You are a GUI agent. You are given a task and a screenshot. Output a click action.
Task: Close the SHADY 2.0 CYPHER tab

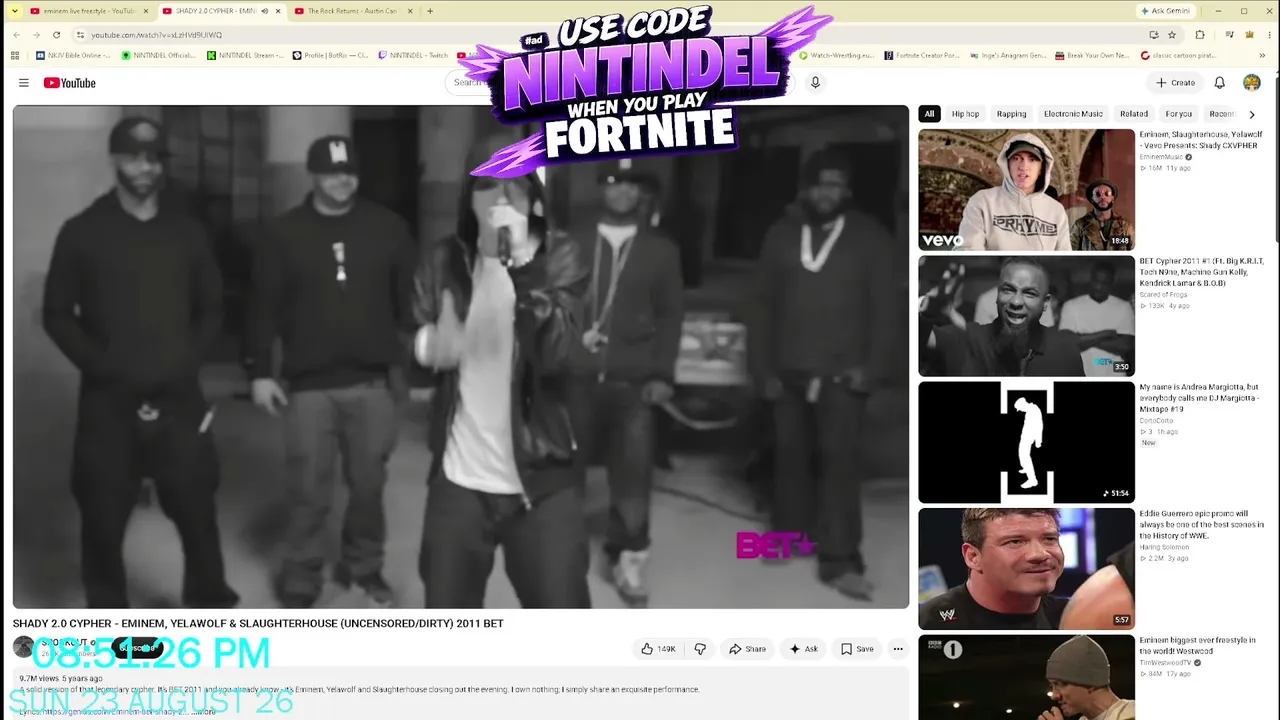[x=277, y=11]
